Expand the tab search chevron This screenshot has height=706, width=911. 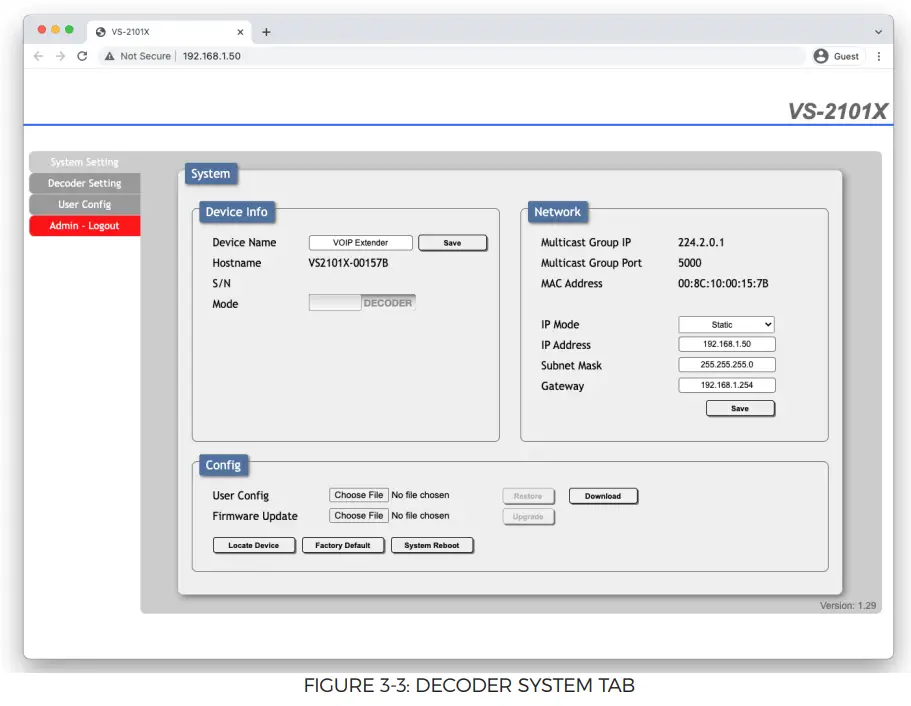877,31
